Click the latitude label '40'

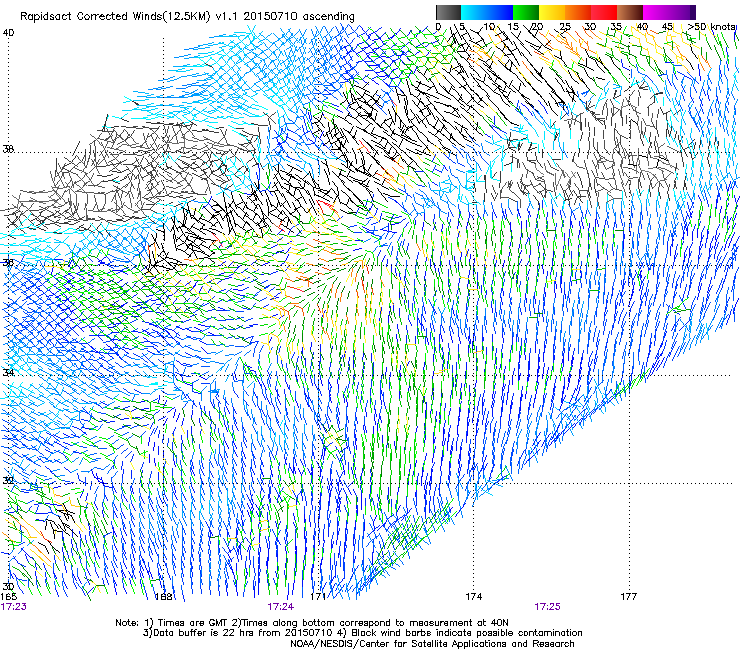pyautogui.click(x=8, y=33)
